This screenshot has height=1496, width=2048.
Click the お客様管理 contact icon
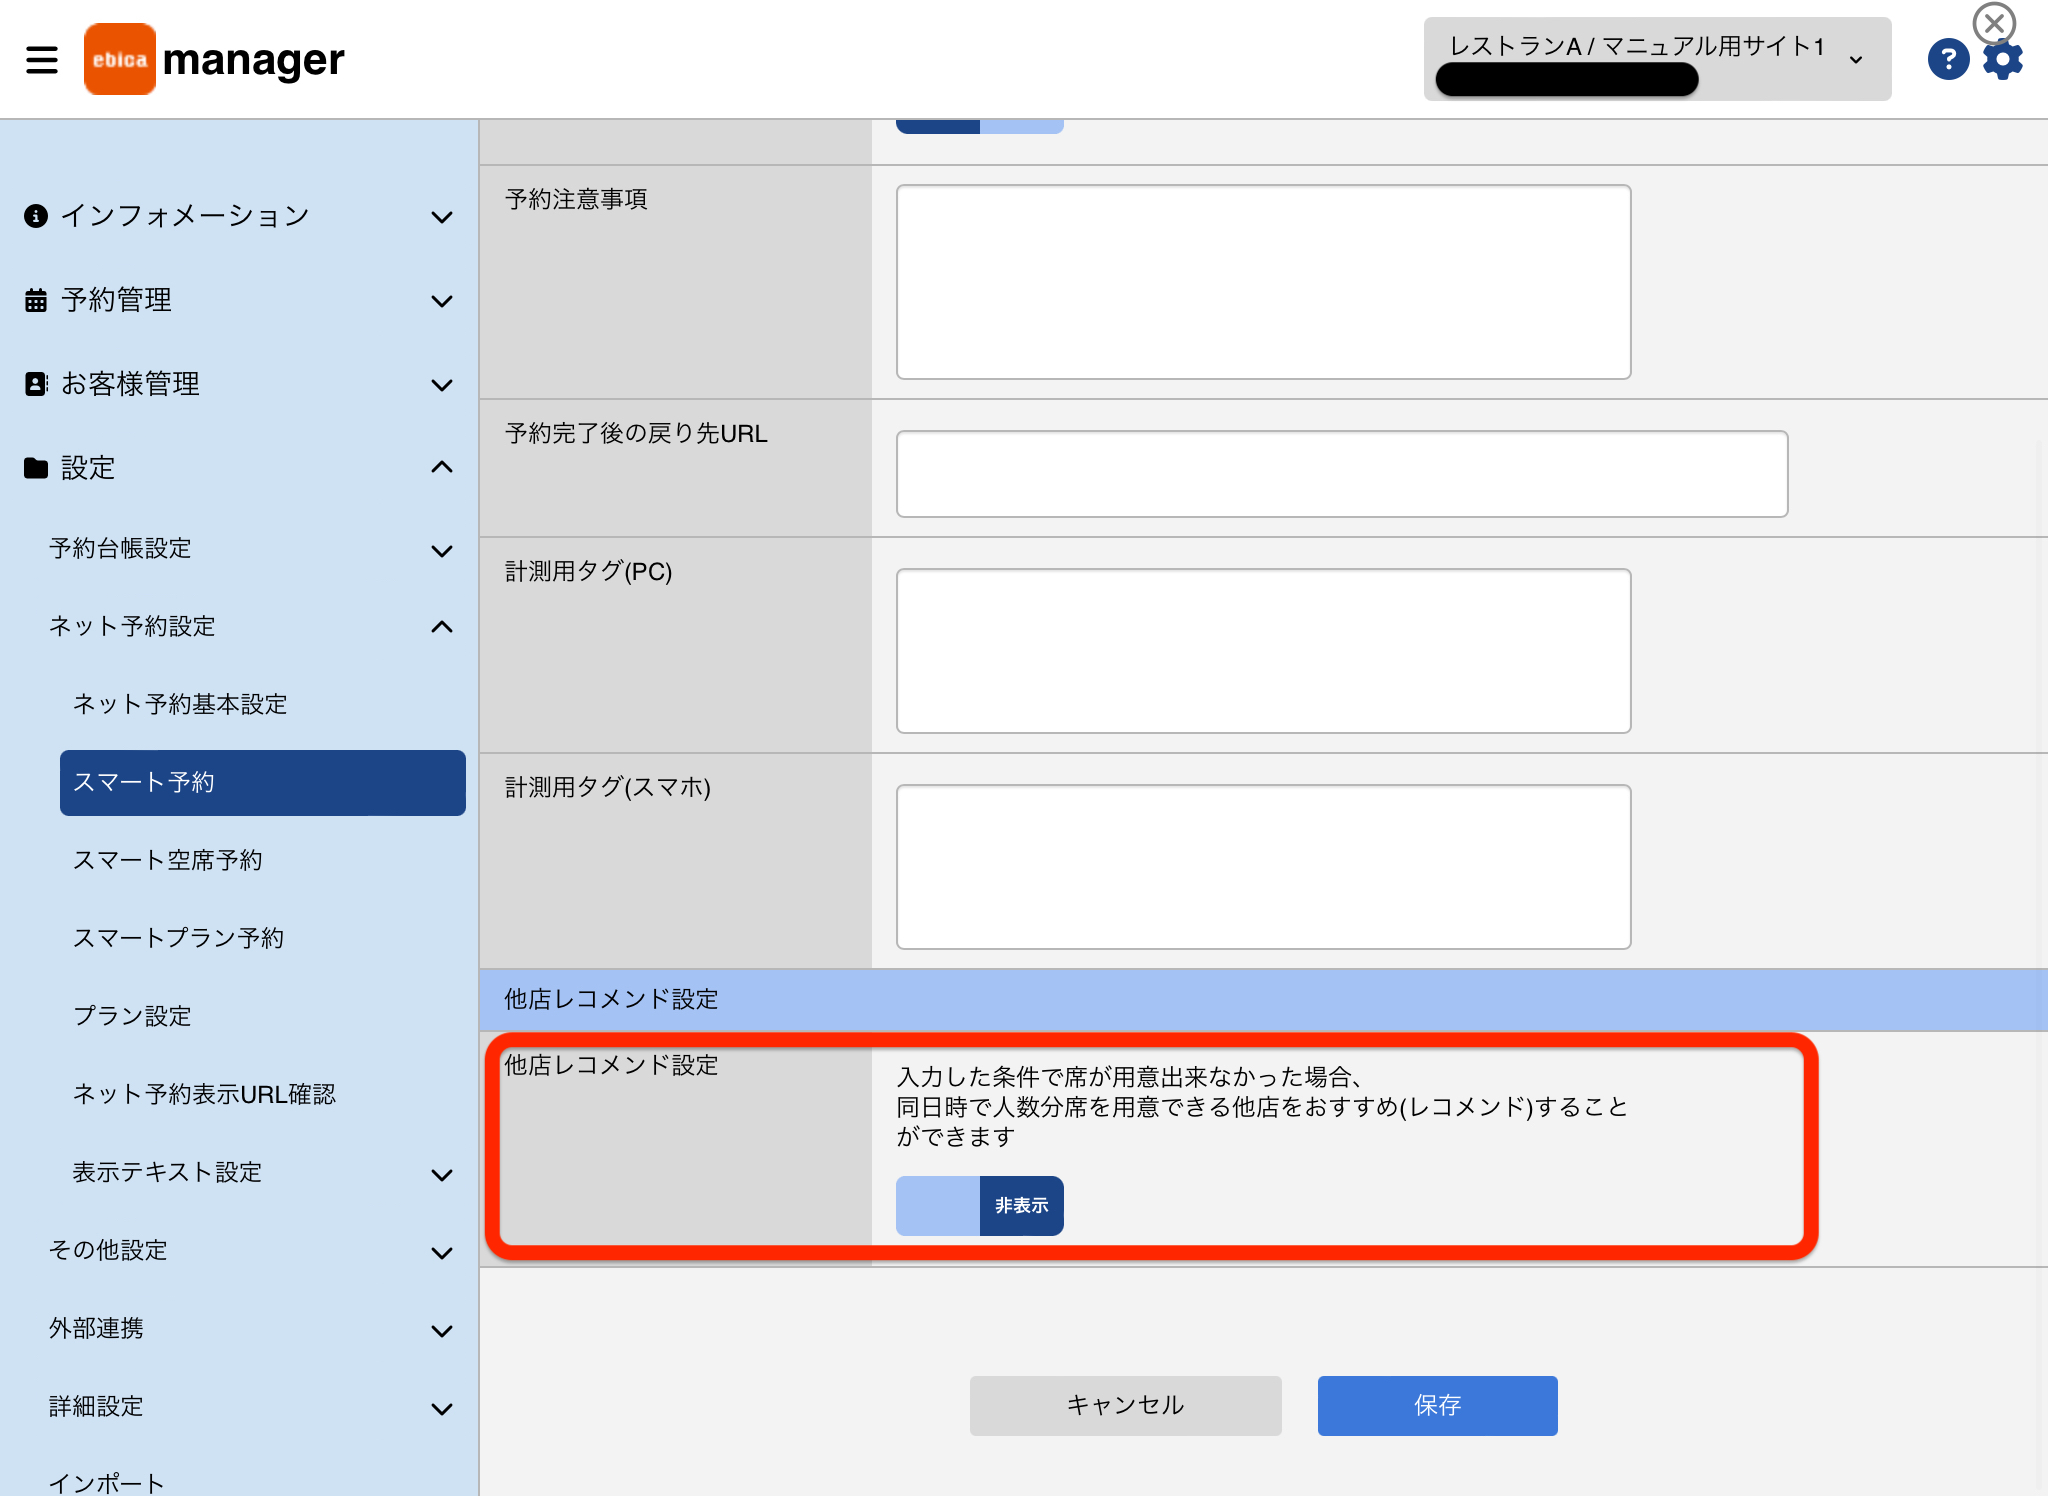[36, 384]
